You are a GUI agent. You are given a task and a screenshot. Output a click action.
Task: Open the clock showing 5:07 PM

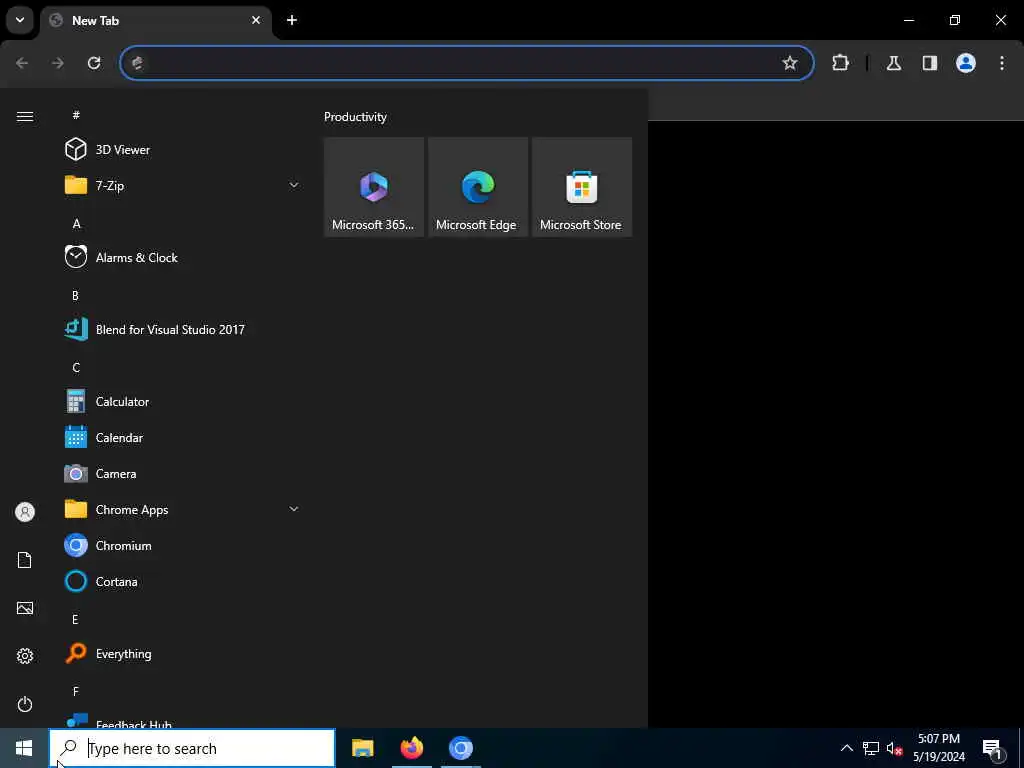(x=938, y=748)
